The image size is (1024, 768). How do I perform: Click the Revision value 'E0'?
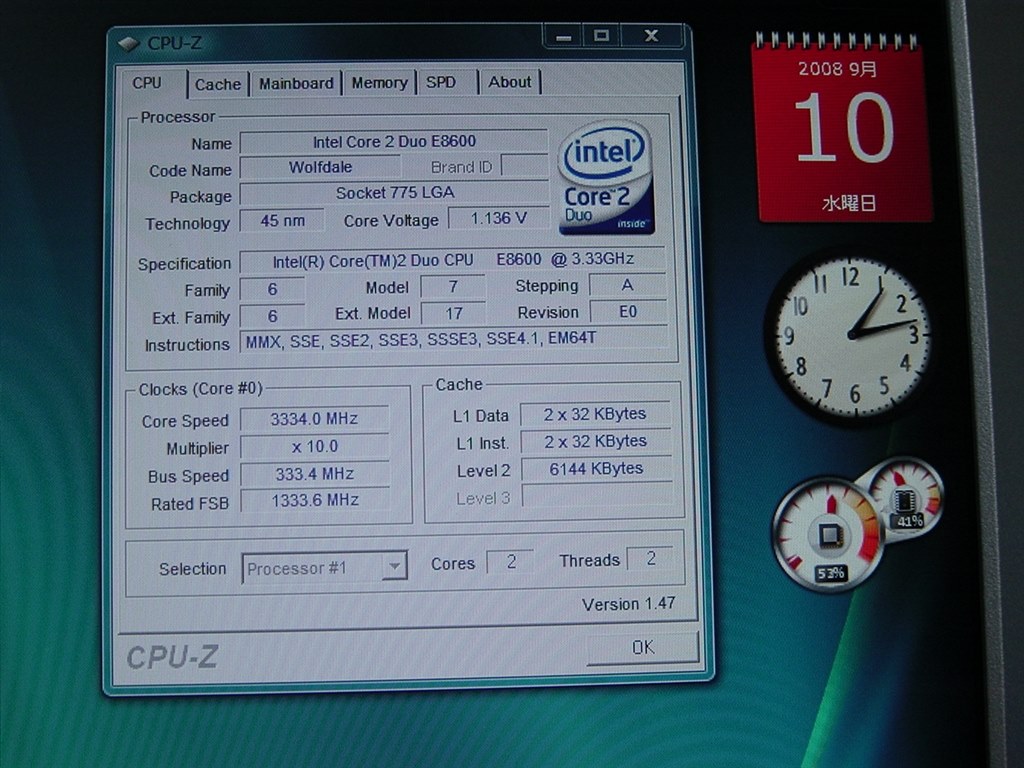click(x=628, y=312)
